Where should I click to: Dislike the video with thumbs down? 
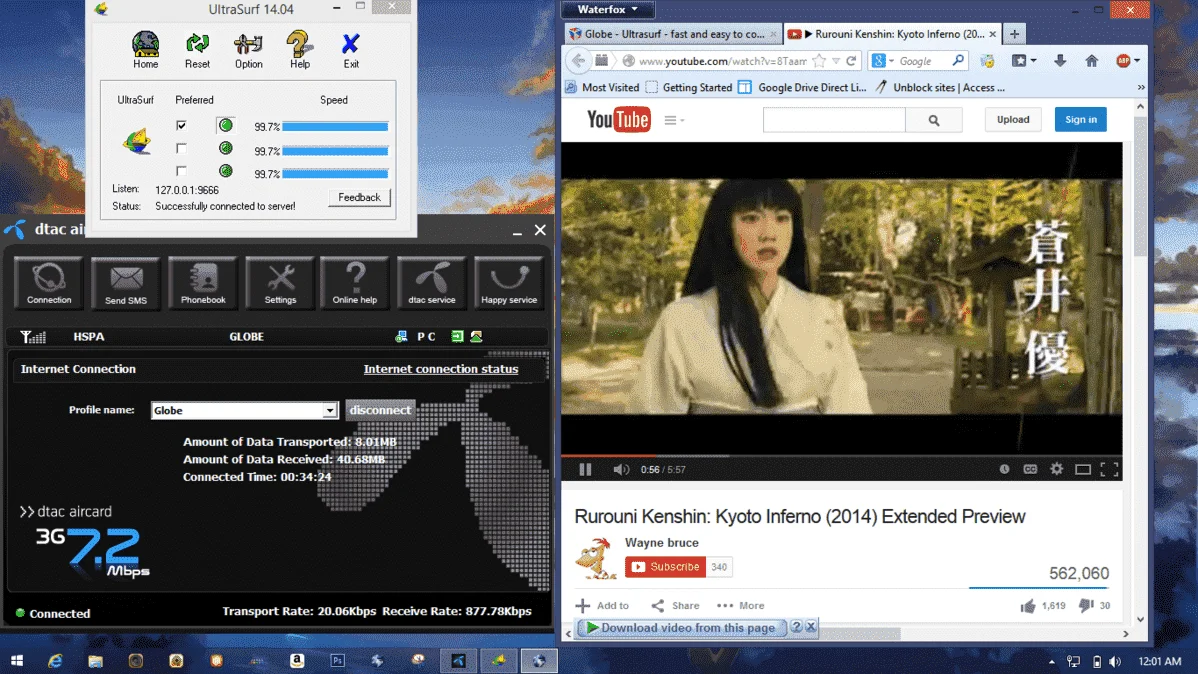(x=1086, y=605)
